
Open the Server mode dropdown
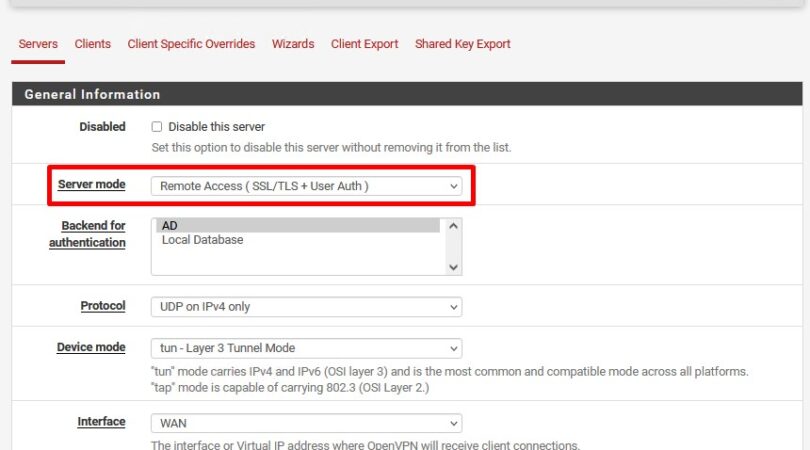(305, 186)
